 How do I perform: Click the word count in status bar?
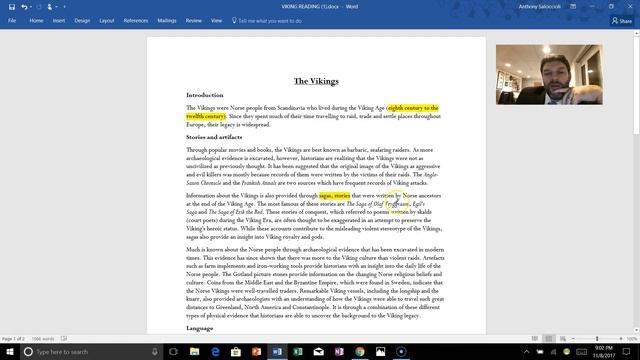coord(43,339)
